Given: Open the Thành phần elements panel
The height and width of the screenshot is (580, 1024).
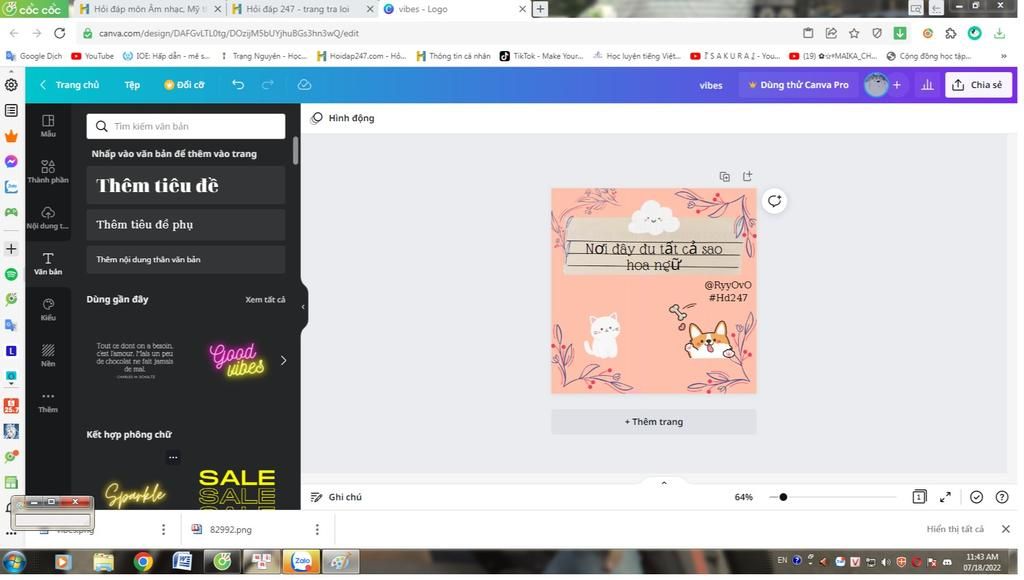Looking at the screenshot, I should [48, 171].
